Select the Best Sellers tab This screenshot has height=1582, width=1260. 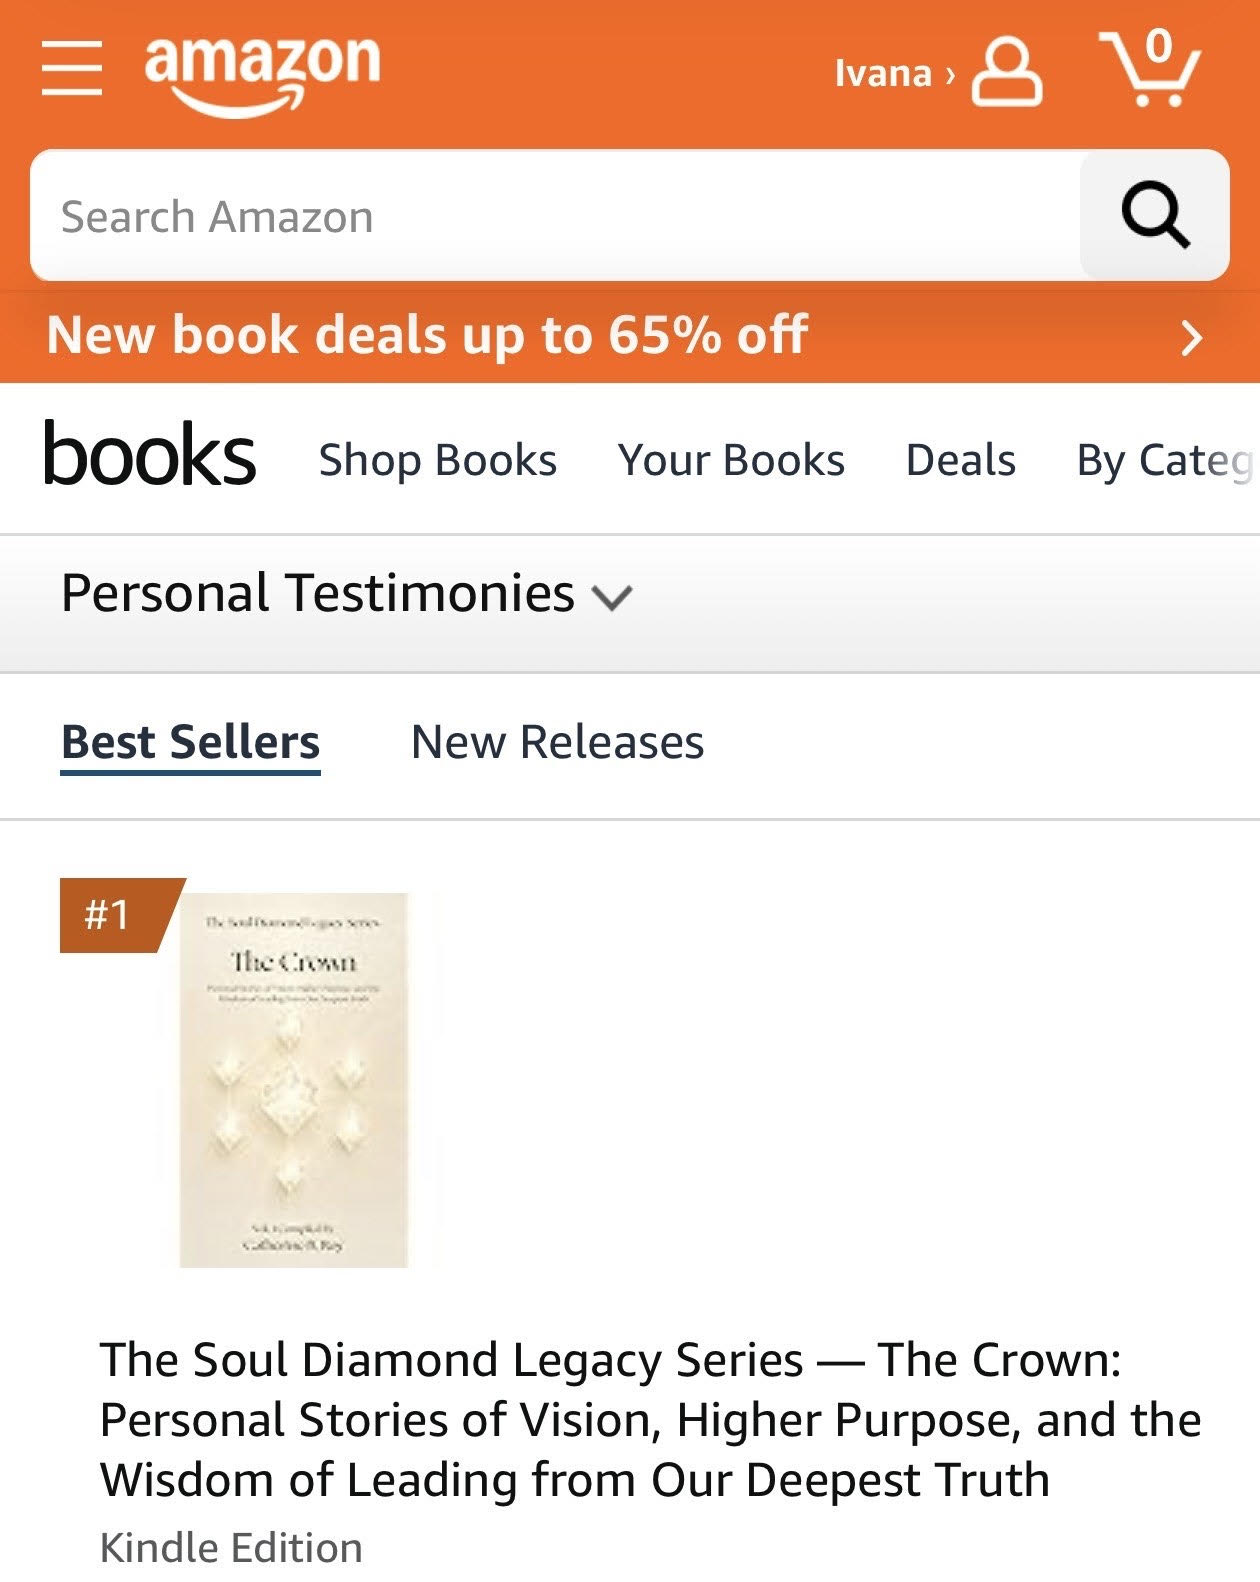190,743
